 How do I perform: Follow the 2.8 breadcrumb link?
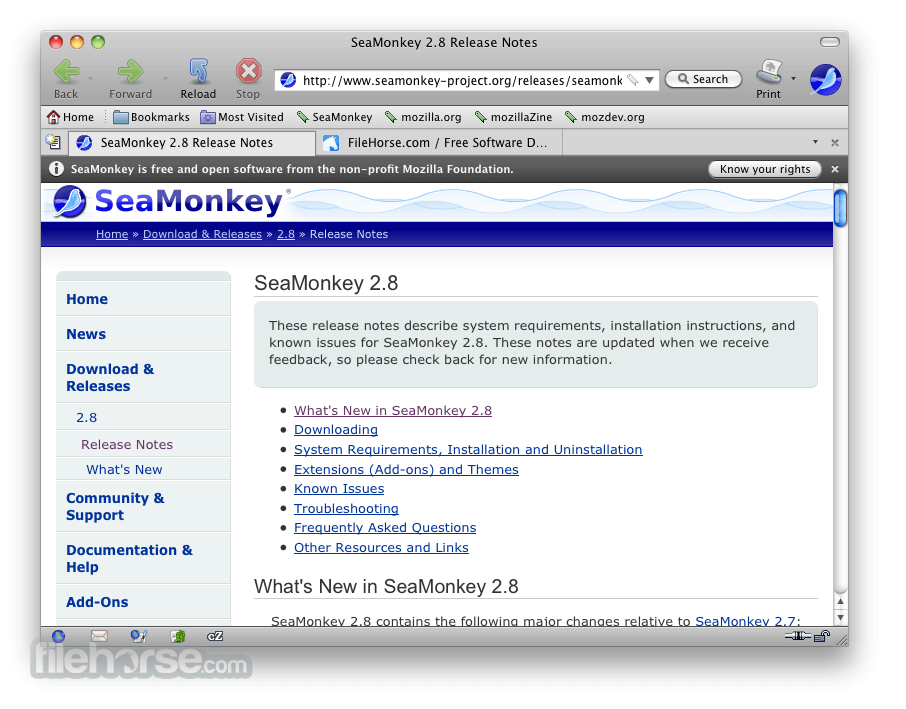[x=285, y=234]
